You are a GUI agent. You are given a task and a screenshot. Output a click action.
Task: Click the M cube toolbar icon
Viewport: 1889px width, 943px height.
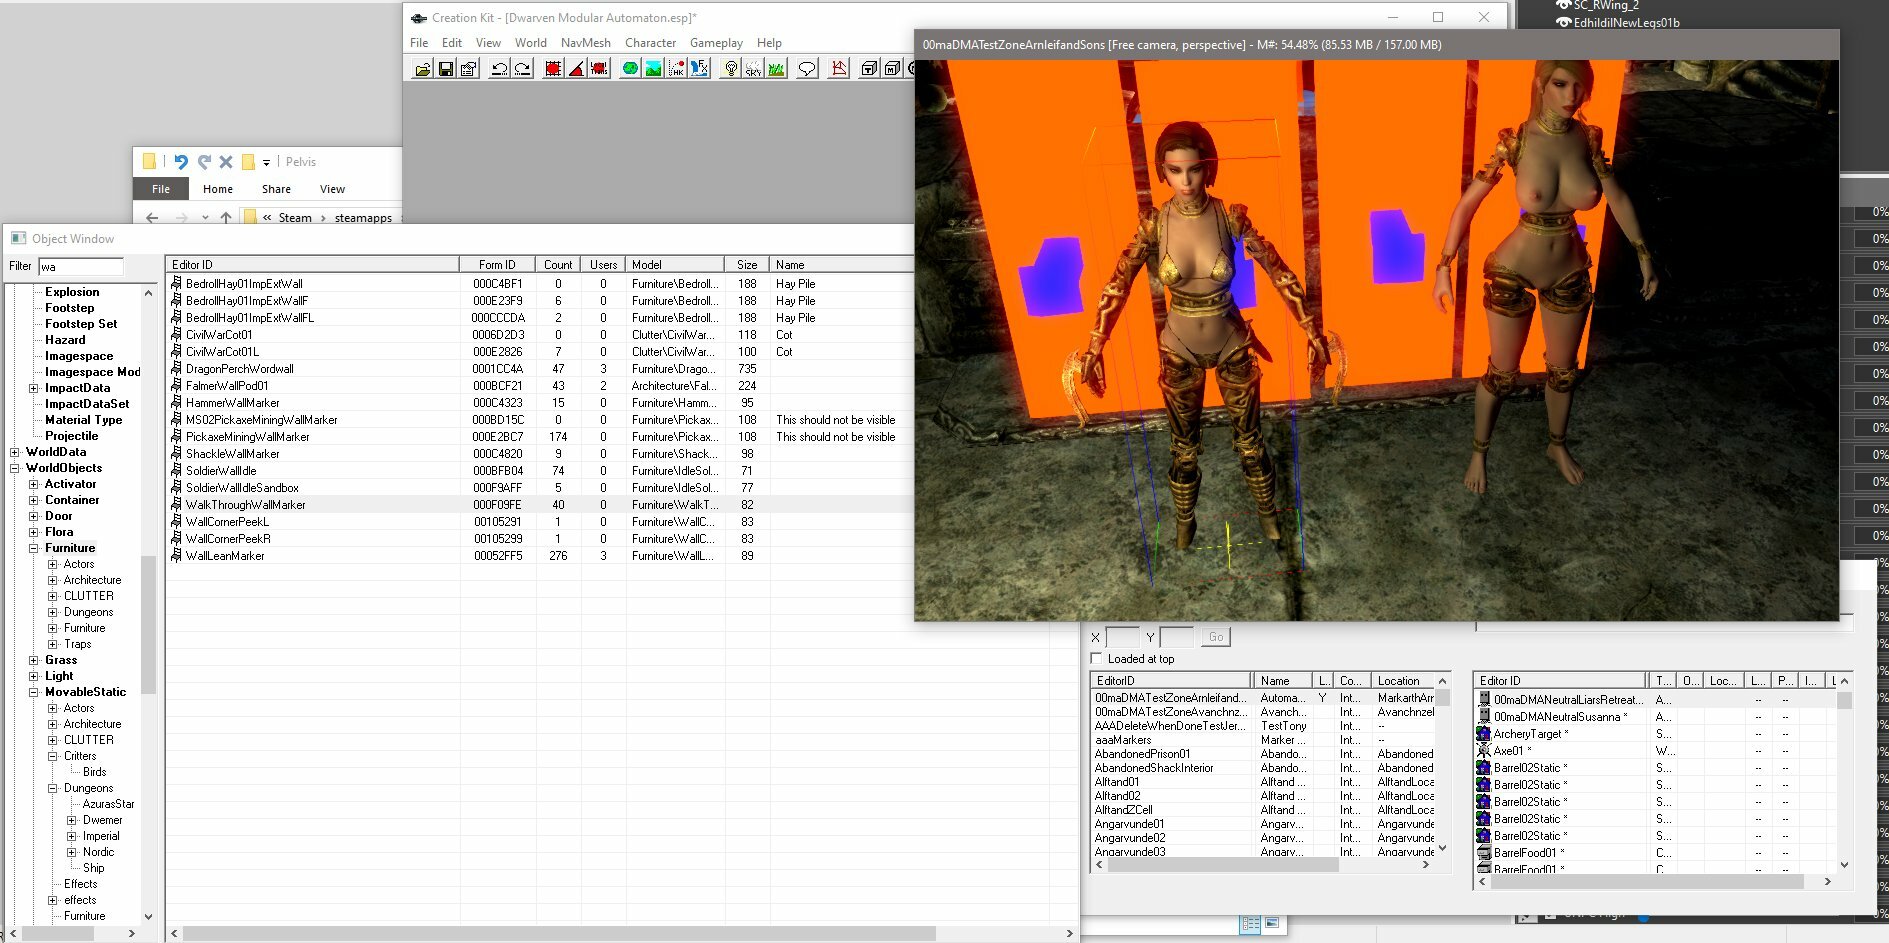point(892,68)
